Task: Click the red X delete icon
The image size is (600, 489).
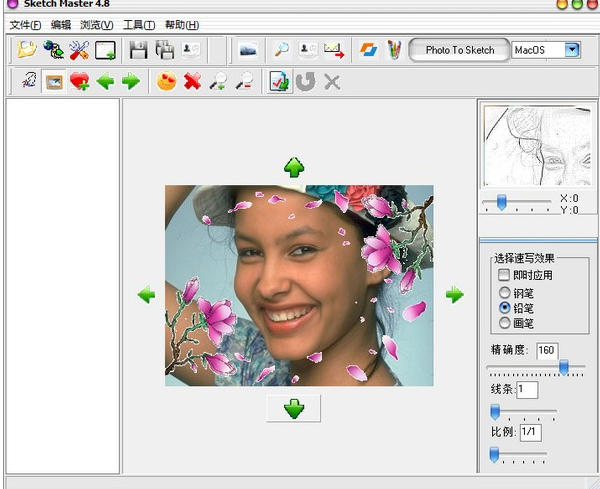Action: click(x=192, y=81)
